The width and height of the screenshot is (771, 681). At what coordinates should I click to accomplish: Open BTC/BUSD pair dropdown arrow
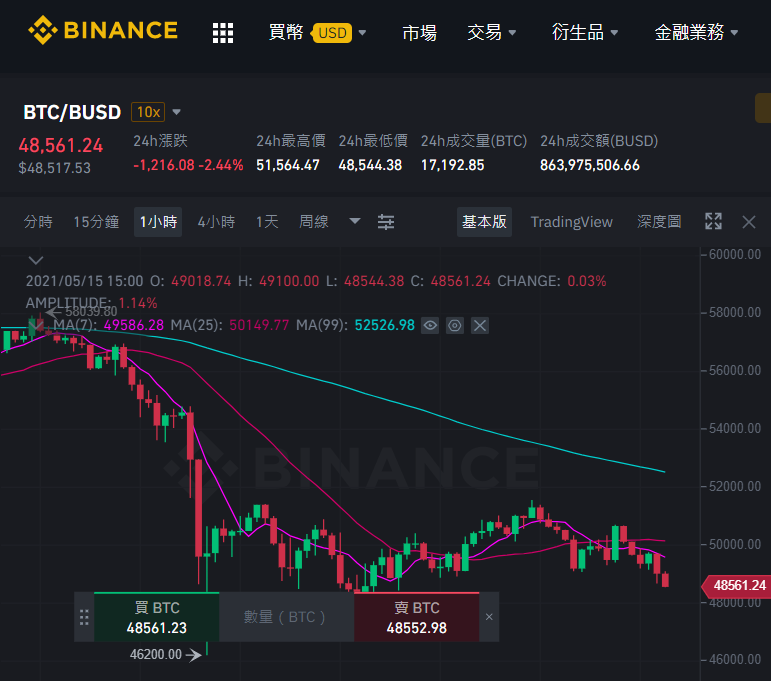[x=177, y=112]
